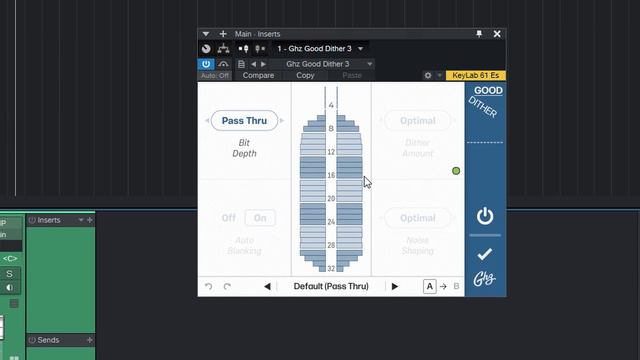Open the Ghz Good Dither 3 preset dropdown
The width and height of the screenshot is (640, 360).
click(323, 64)
